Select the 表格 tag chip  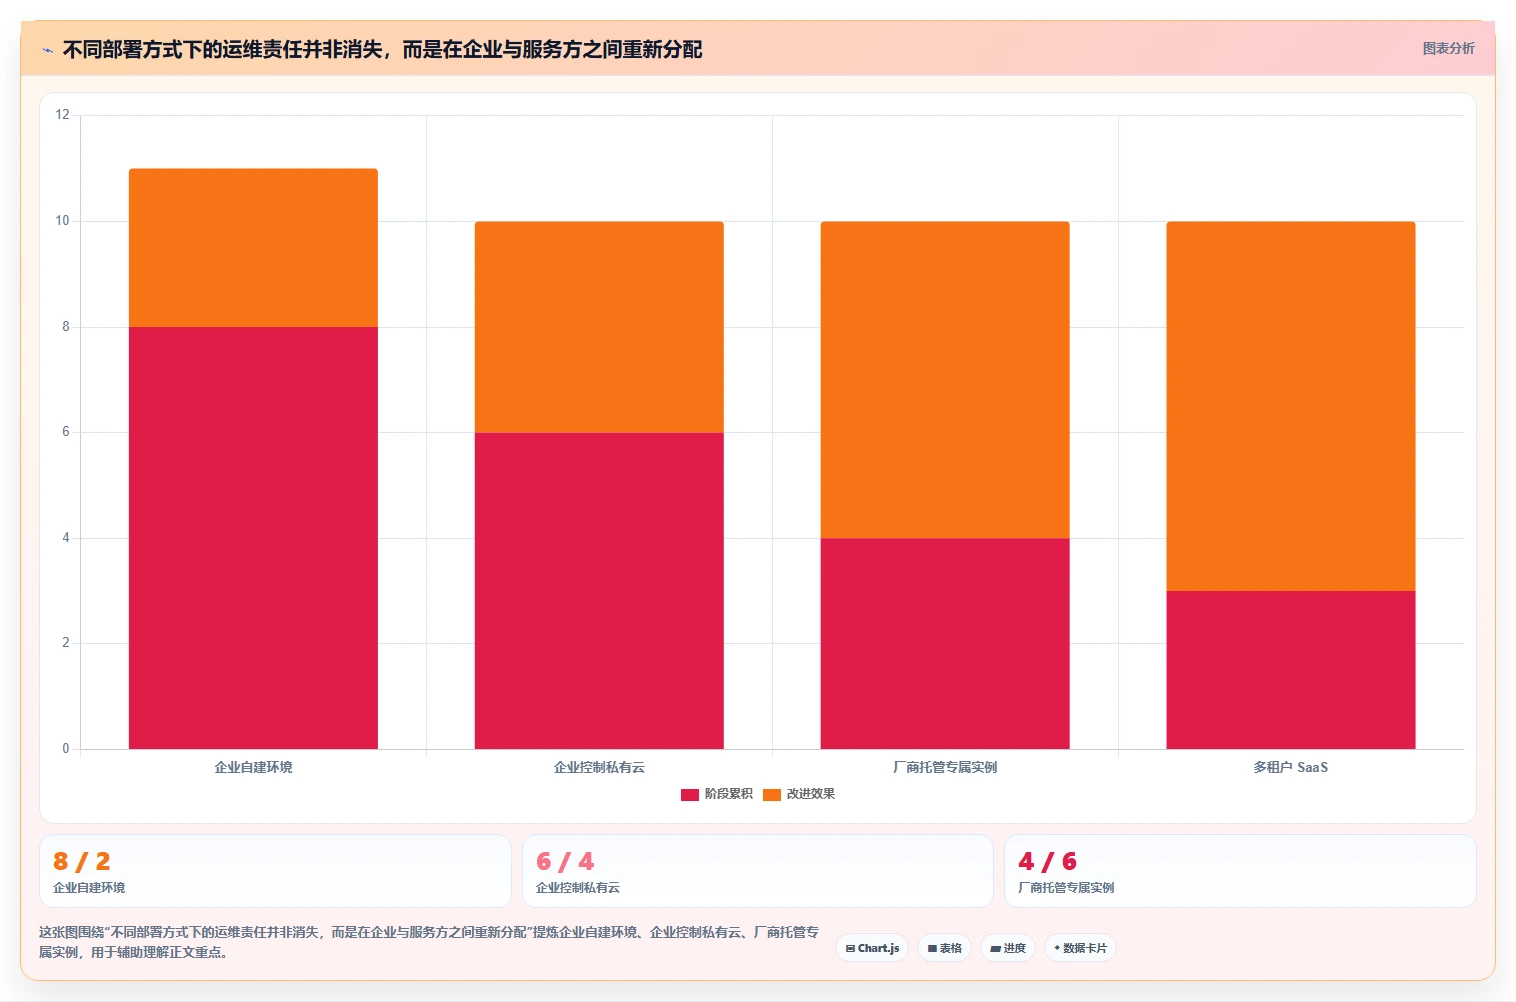(x=944, y=948)
